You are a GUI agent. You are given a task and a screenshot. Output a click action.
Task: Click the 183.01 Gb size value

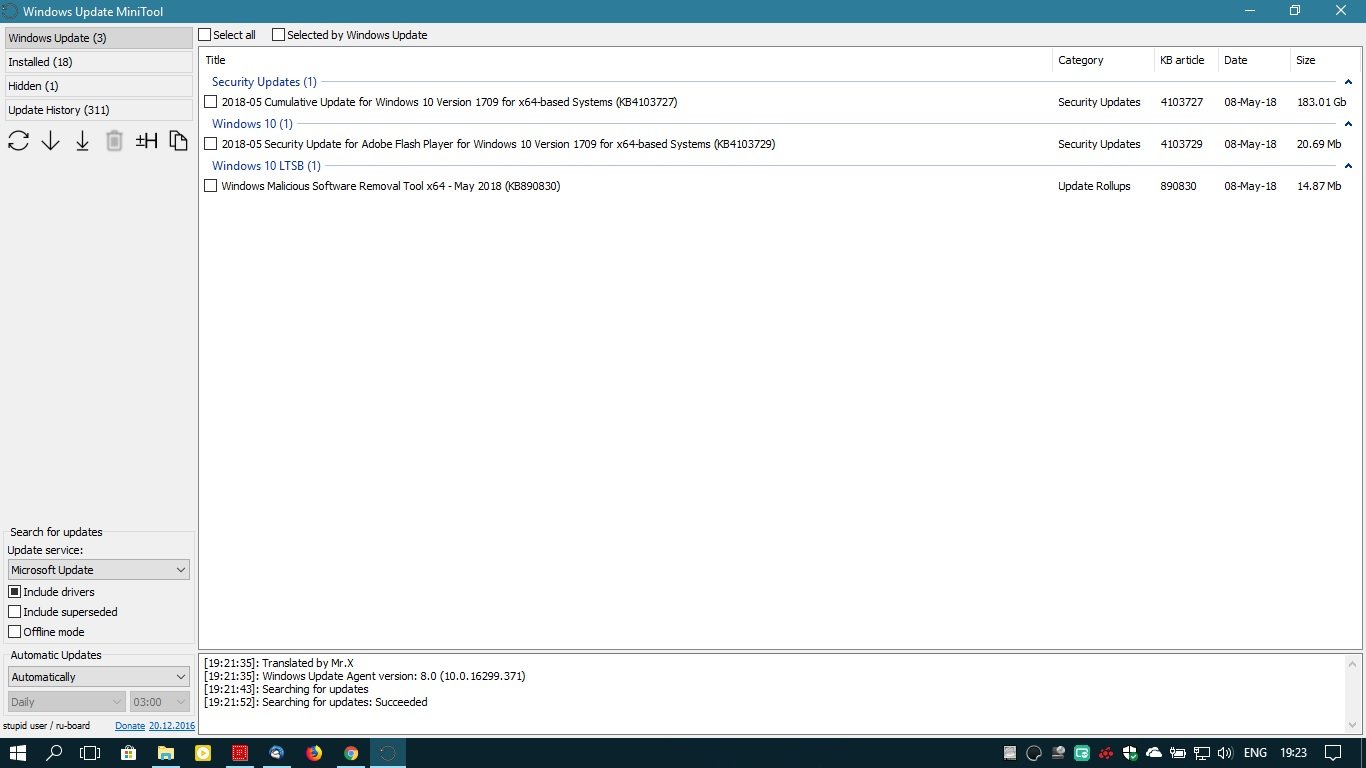(x=1321, y=102)
